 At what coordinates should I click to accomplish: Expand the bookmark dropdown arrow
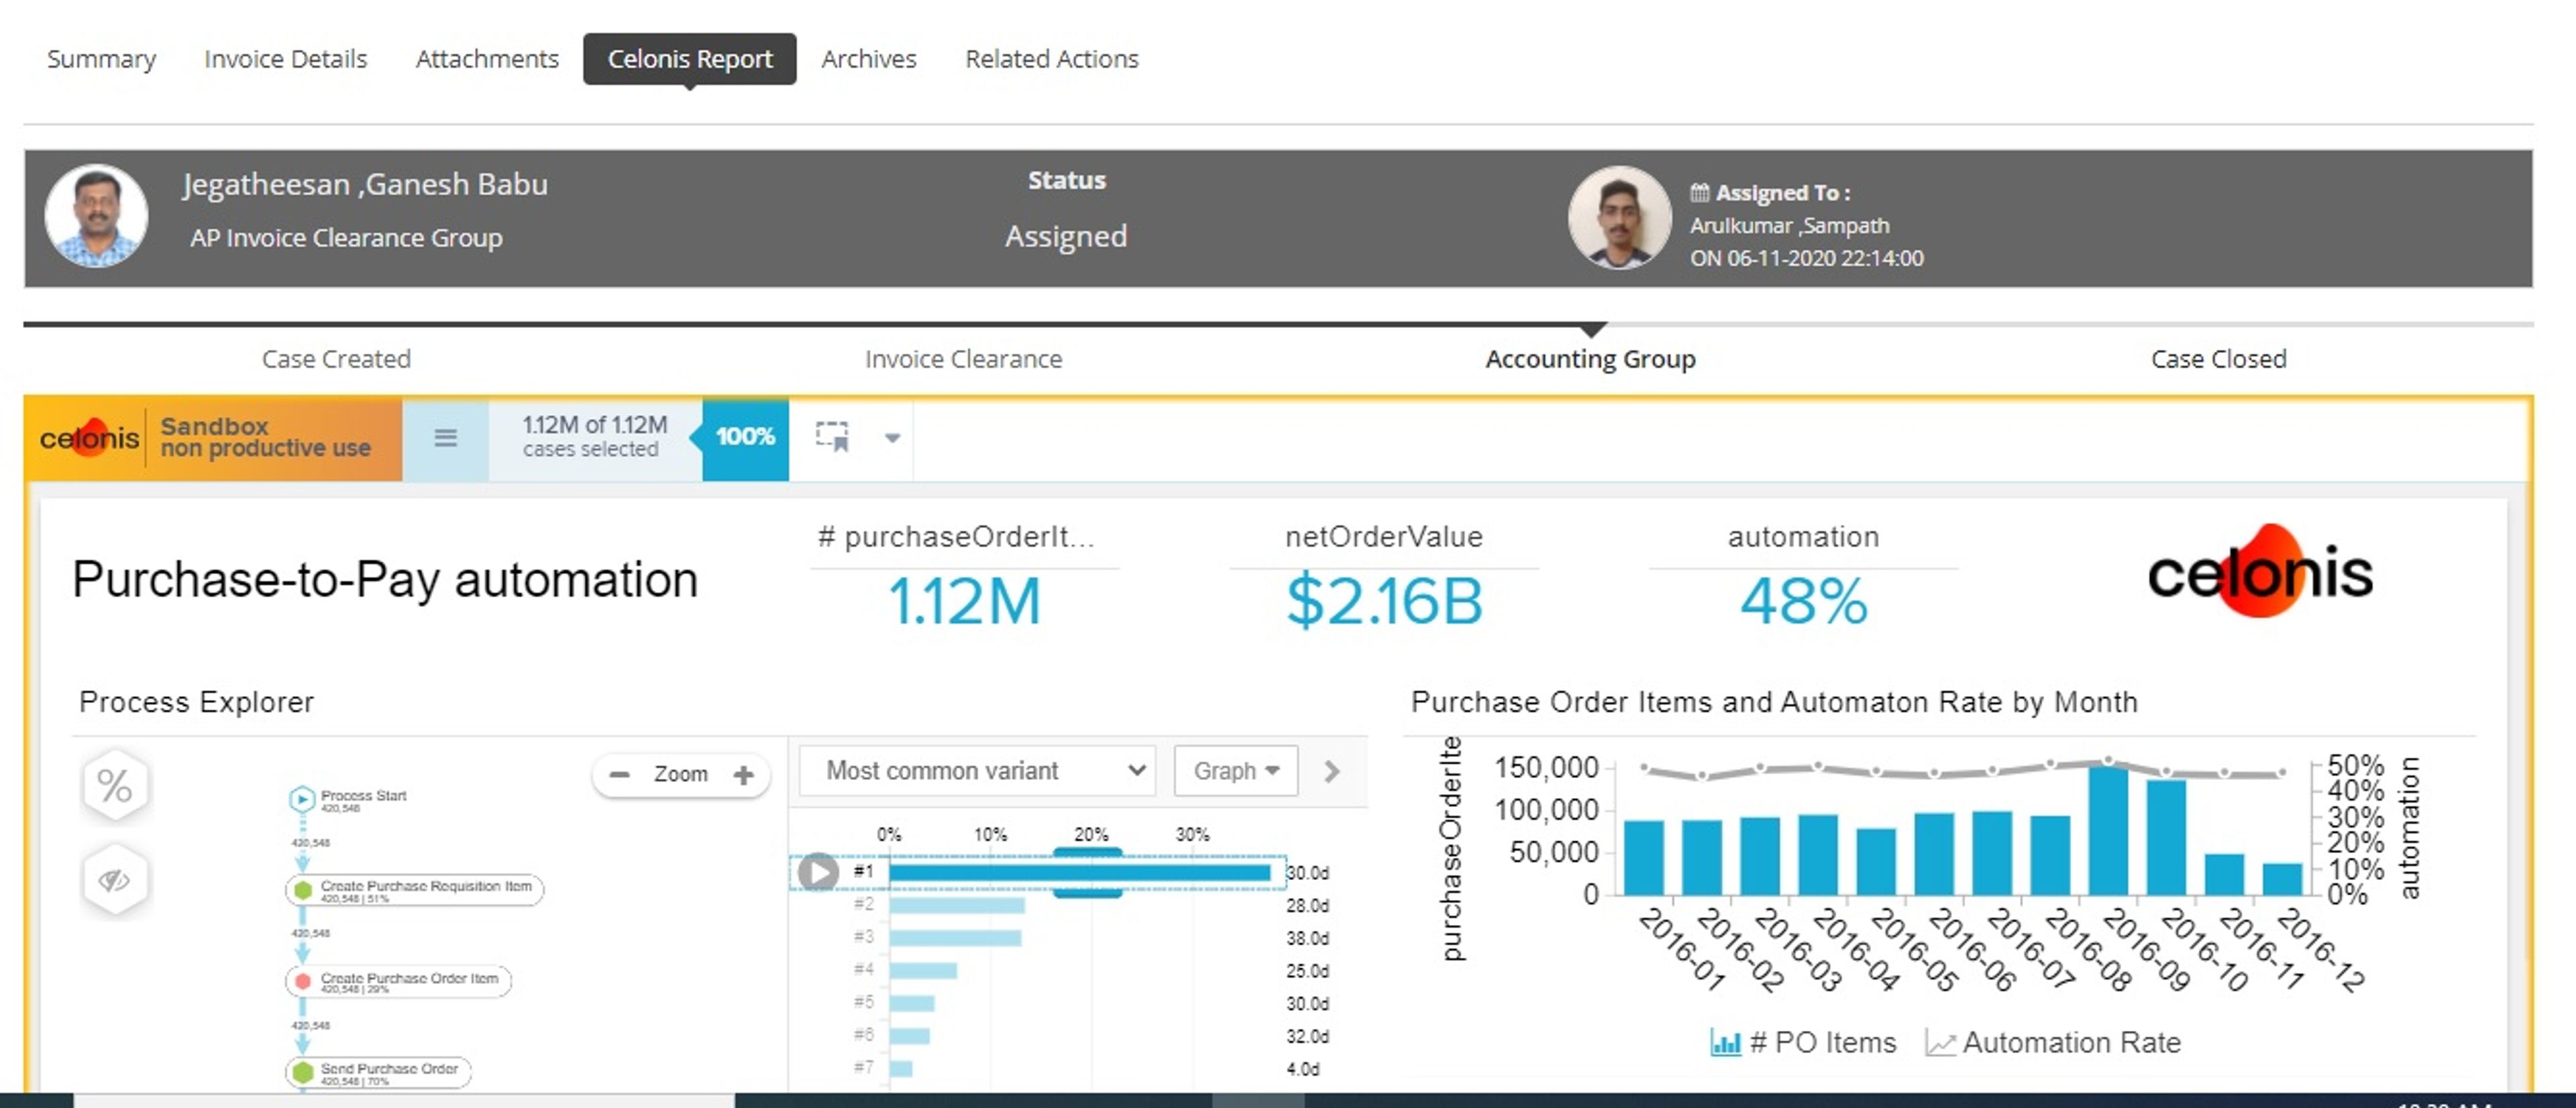coord(892,437)
